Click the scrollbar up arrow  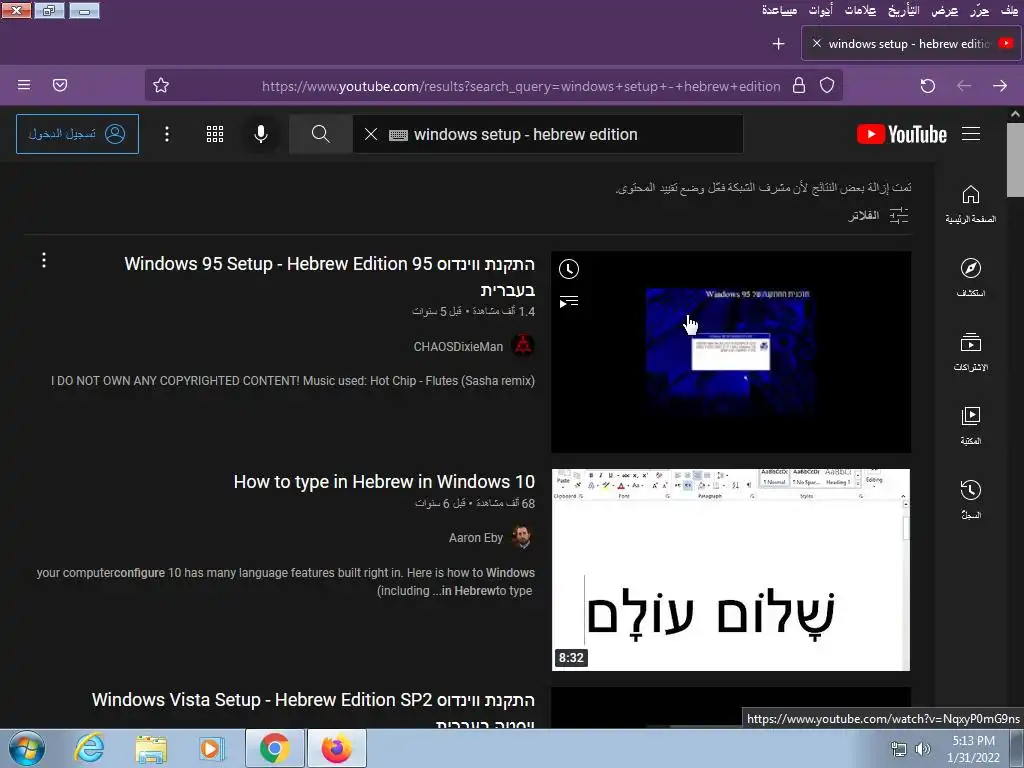[1015, 114]
